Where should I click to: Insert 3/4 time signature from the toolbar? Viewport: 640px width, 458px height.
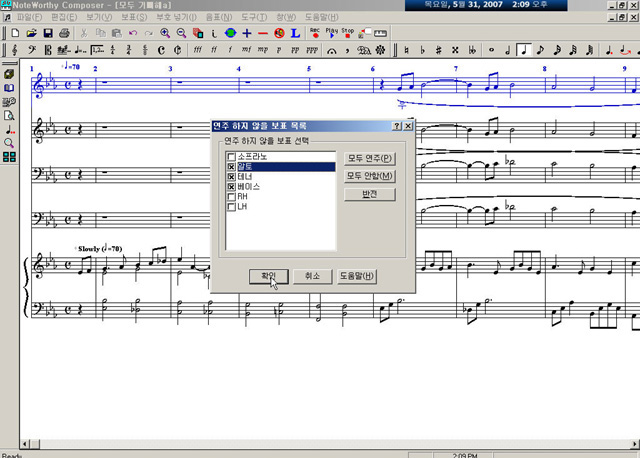[129, 50]
